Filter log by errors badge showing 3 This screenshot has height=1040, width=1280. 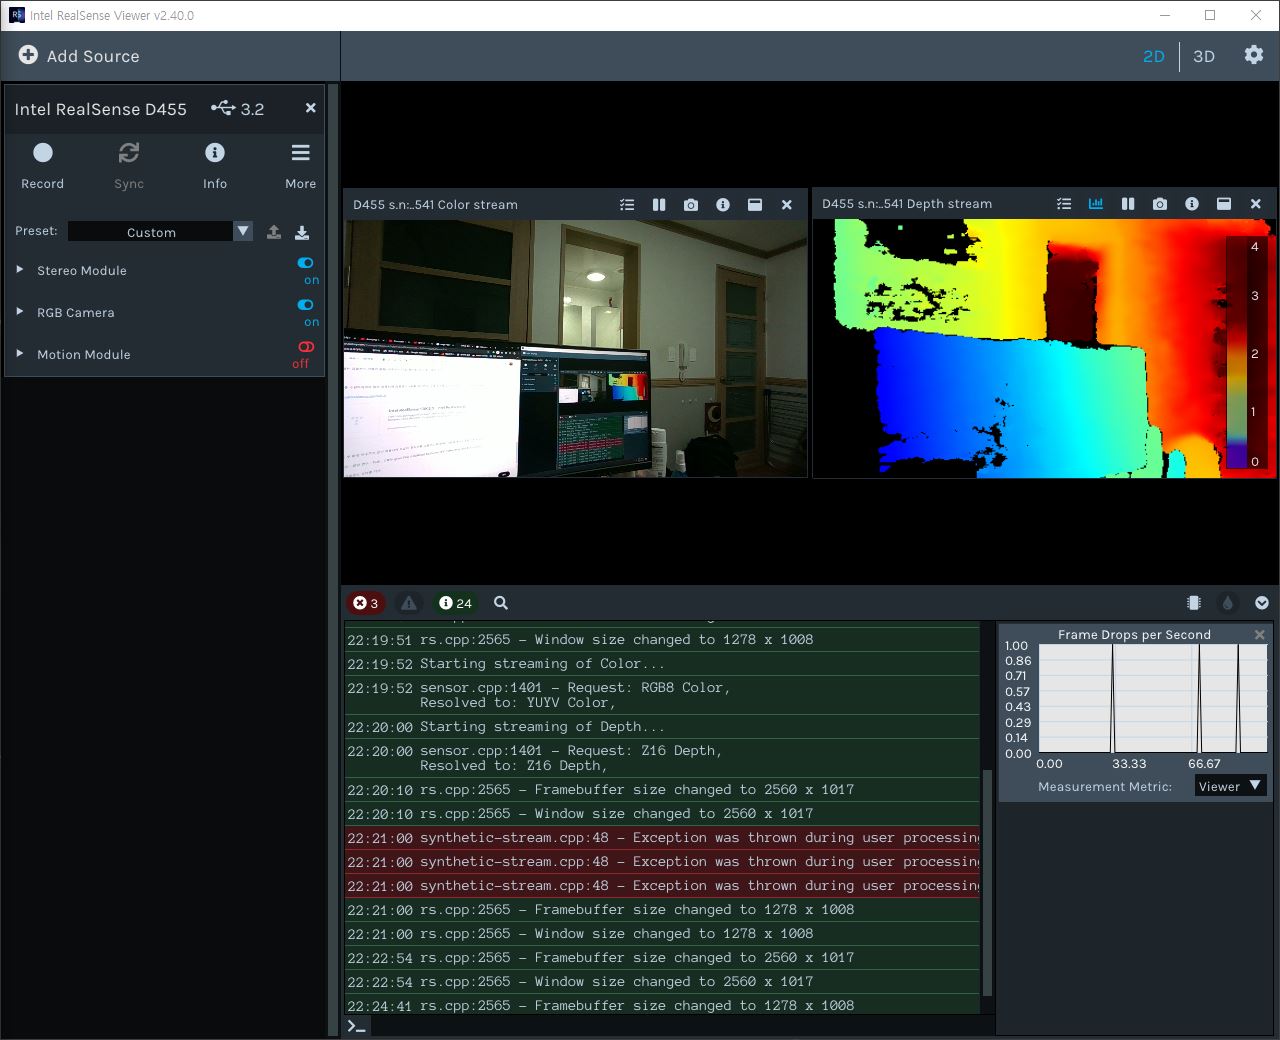[366, 603]
